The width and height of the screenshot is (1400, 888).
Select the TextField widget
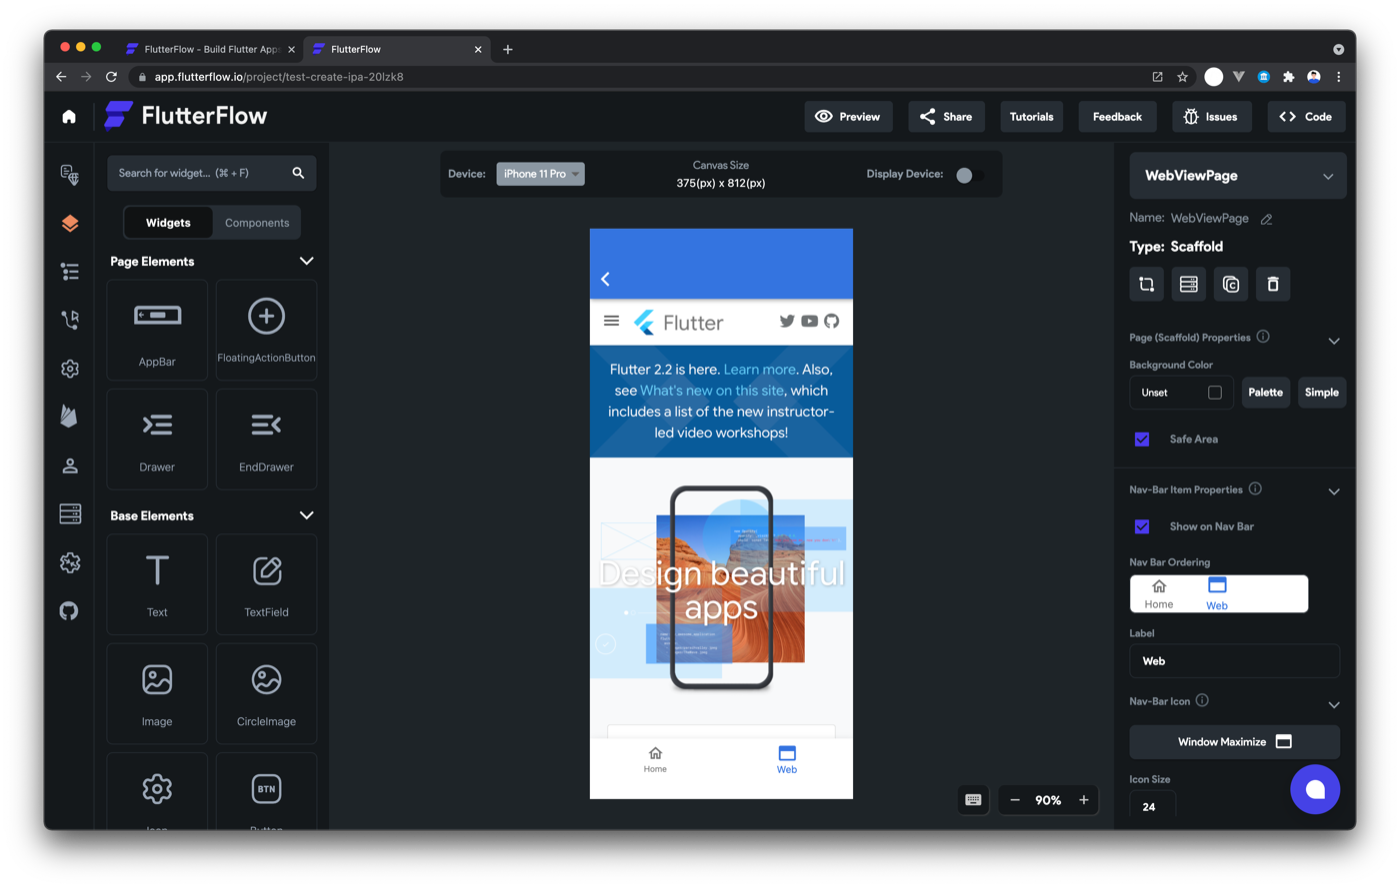click(x=266, y=584)
